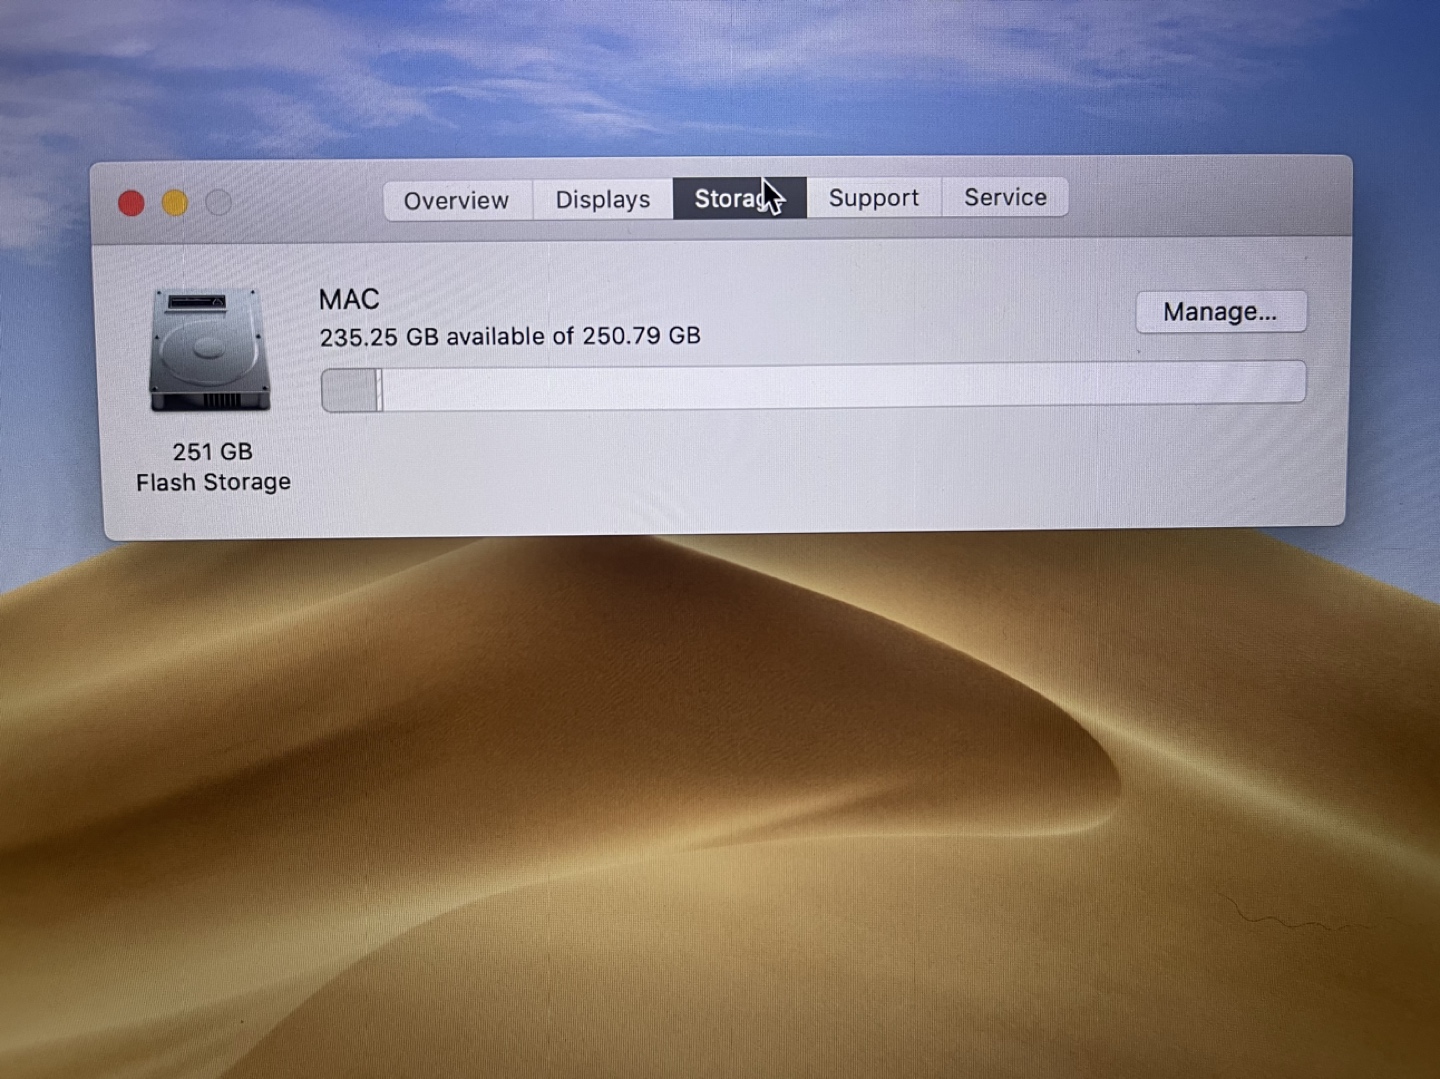This screenshot has height=1079, width=1440.
Task: Close the About This Mac window
Action: [131, 204]
